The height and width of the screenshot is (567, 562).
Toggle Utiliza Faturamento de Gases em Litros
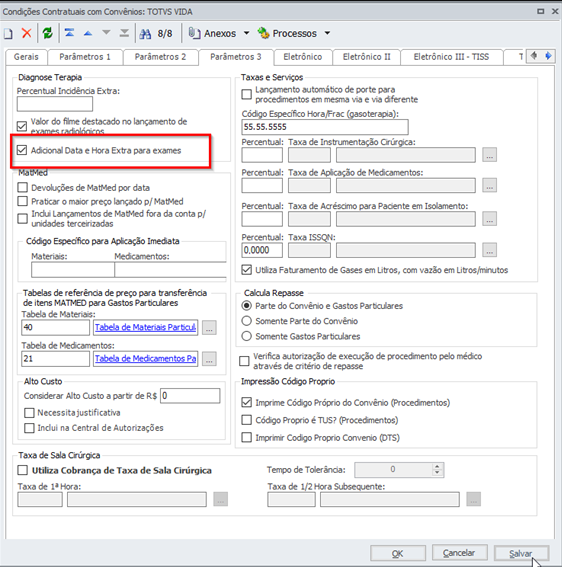click(x=247, y=270)
